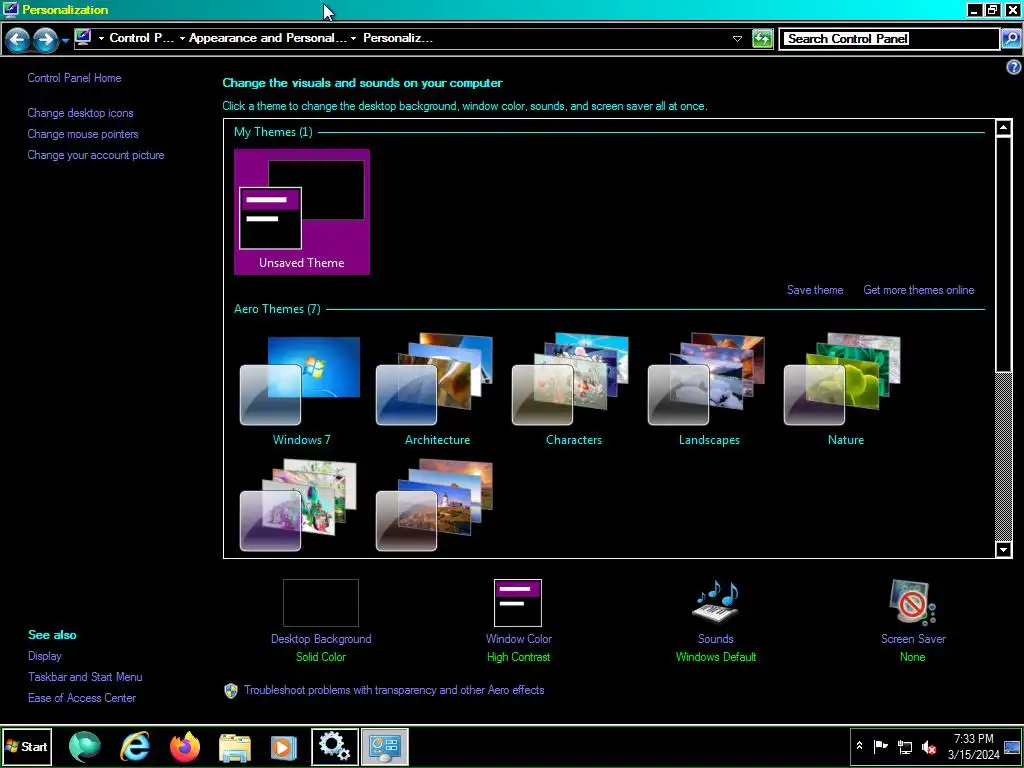The height and width of the screenshot is (768, 1024).
Task: Click Troubleshoot problems with transparency link
Action: pos(394,690)
